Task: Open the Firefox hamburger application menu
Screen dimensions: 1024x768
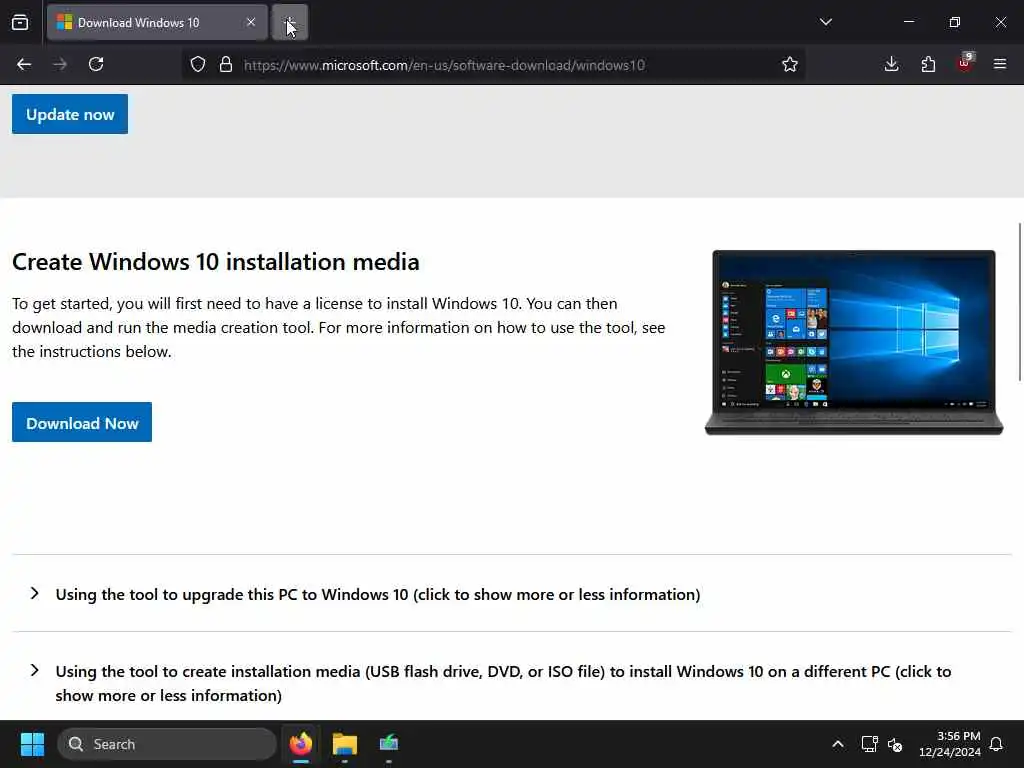Action: (x=1000, y=64)
